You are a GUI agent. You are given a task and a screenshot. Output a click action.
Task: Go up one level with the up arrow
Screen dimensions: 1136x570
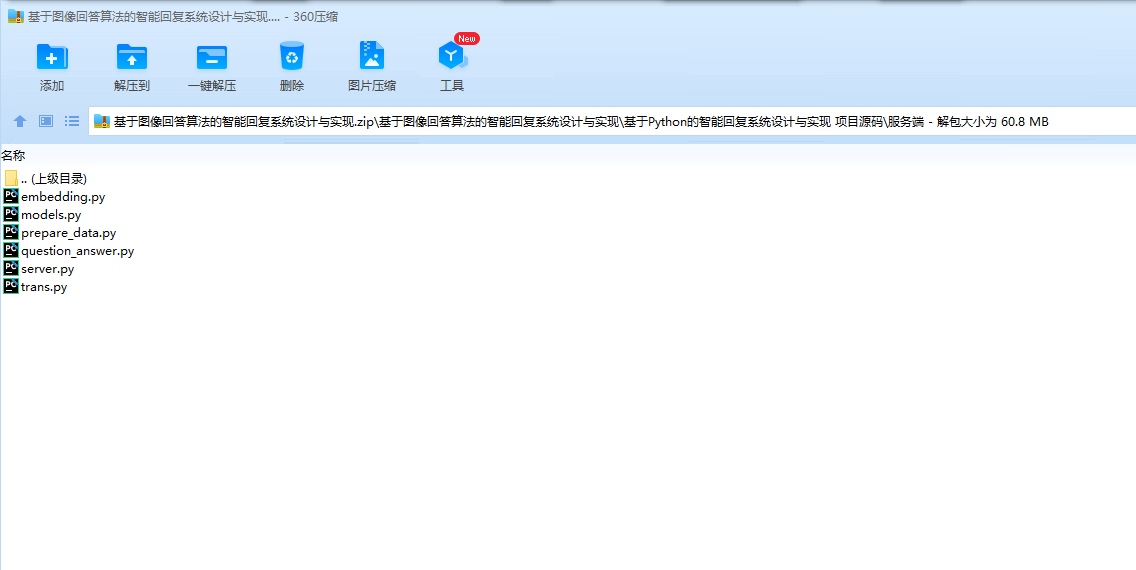point(20,121)
